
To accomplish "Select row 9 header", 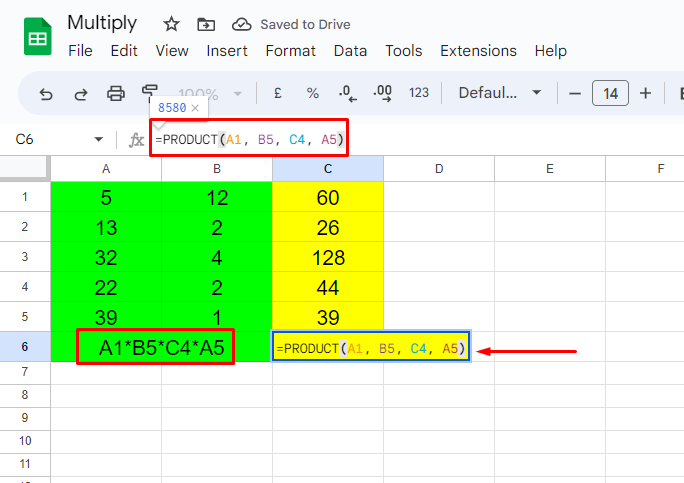I will [25, 418].
